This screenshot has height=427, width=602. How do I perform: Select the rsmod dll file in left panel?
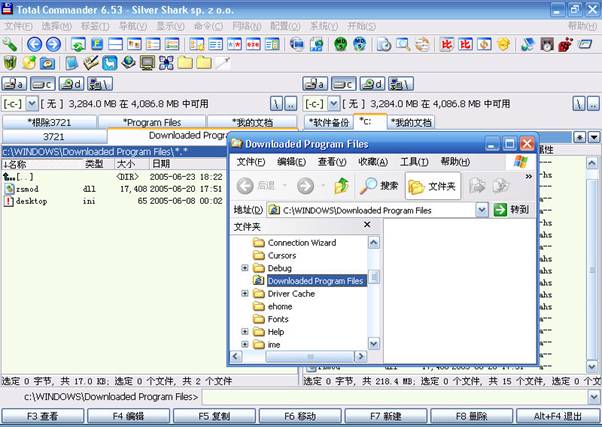click(28, 188)
